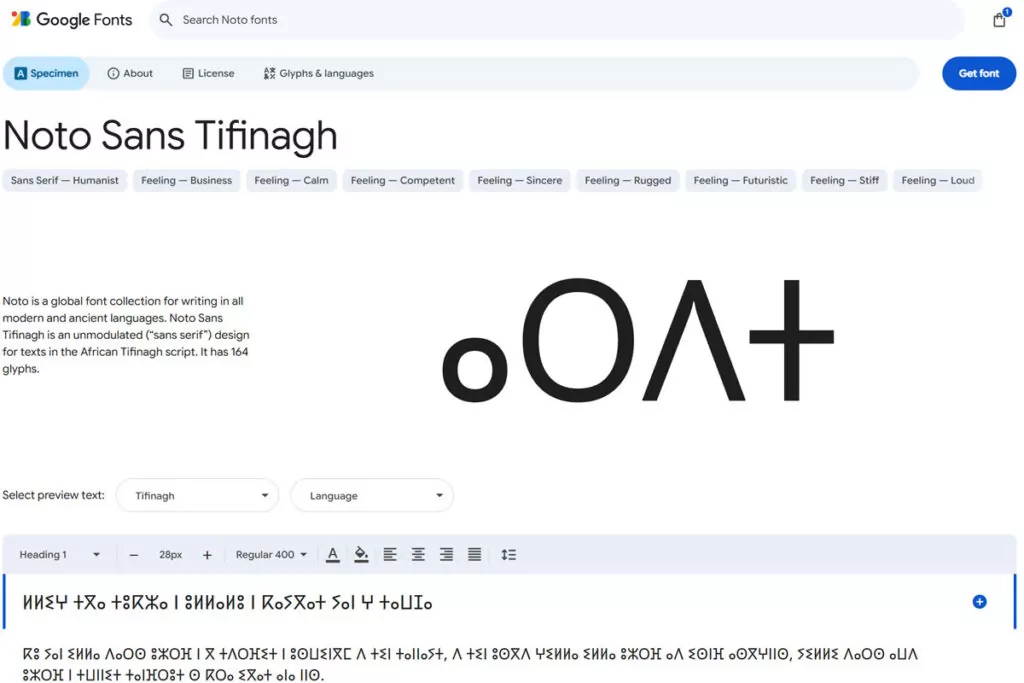Select the Feeling — Rugged tag
The width and height of the screenshot is (1024, 683).
pyautogui.click(x=628, y=180)
